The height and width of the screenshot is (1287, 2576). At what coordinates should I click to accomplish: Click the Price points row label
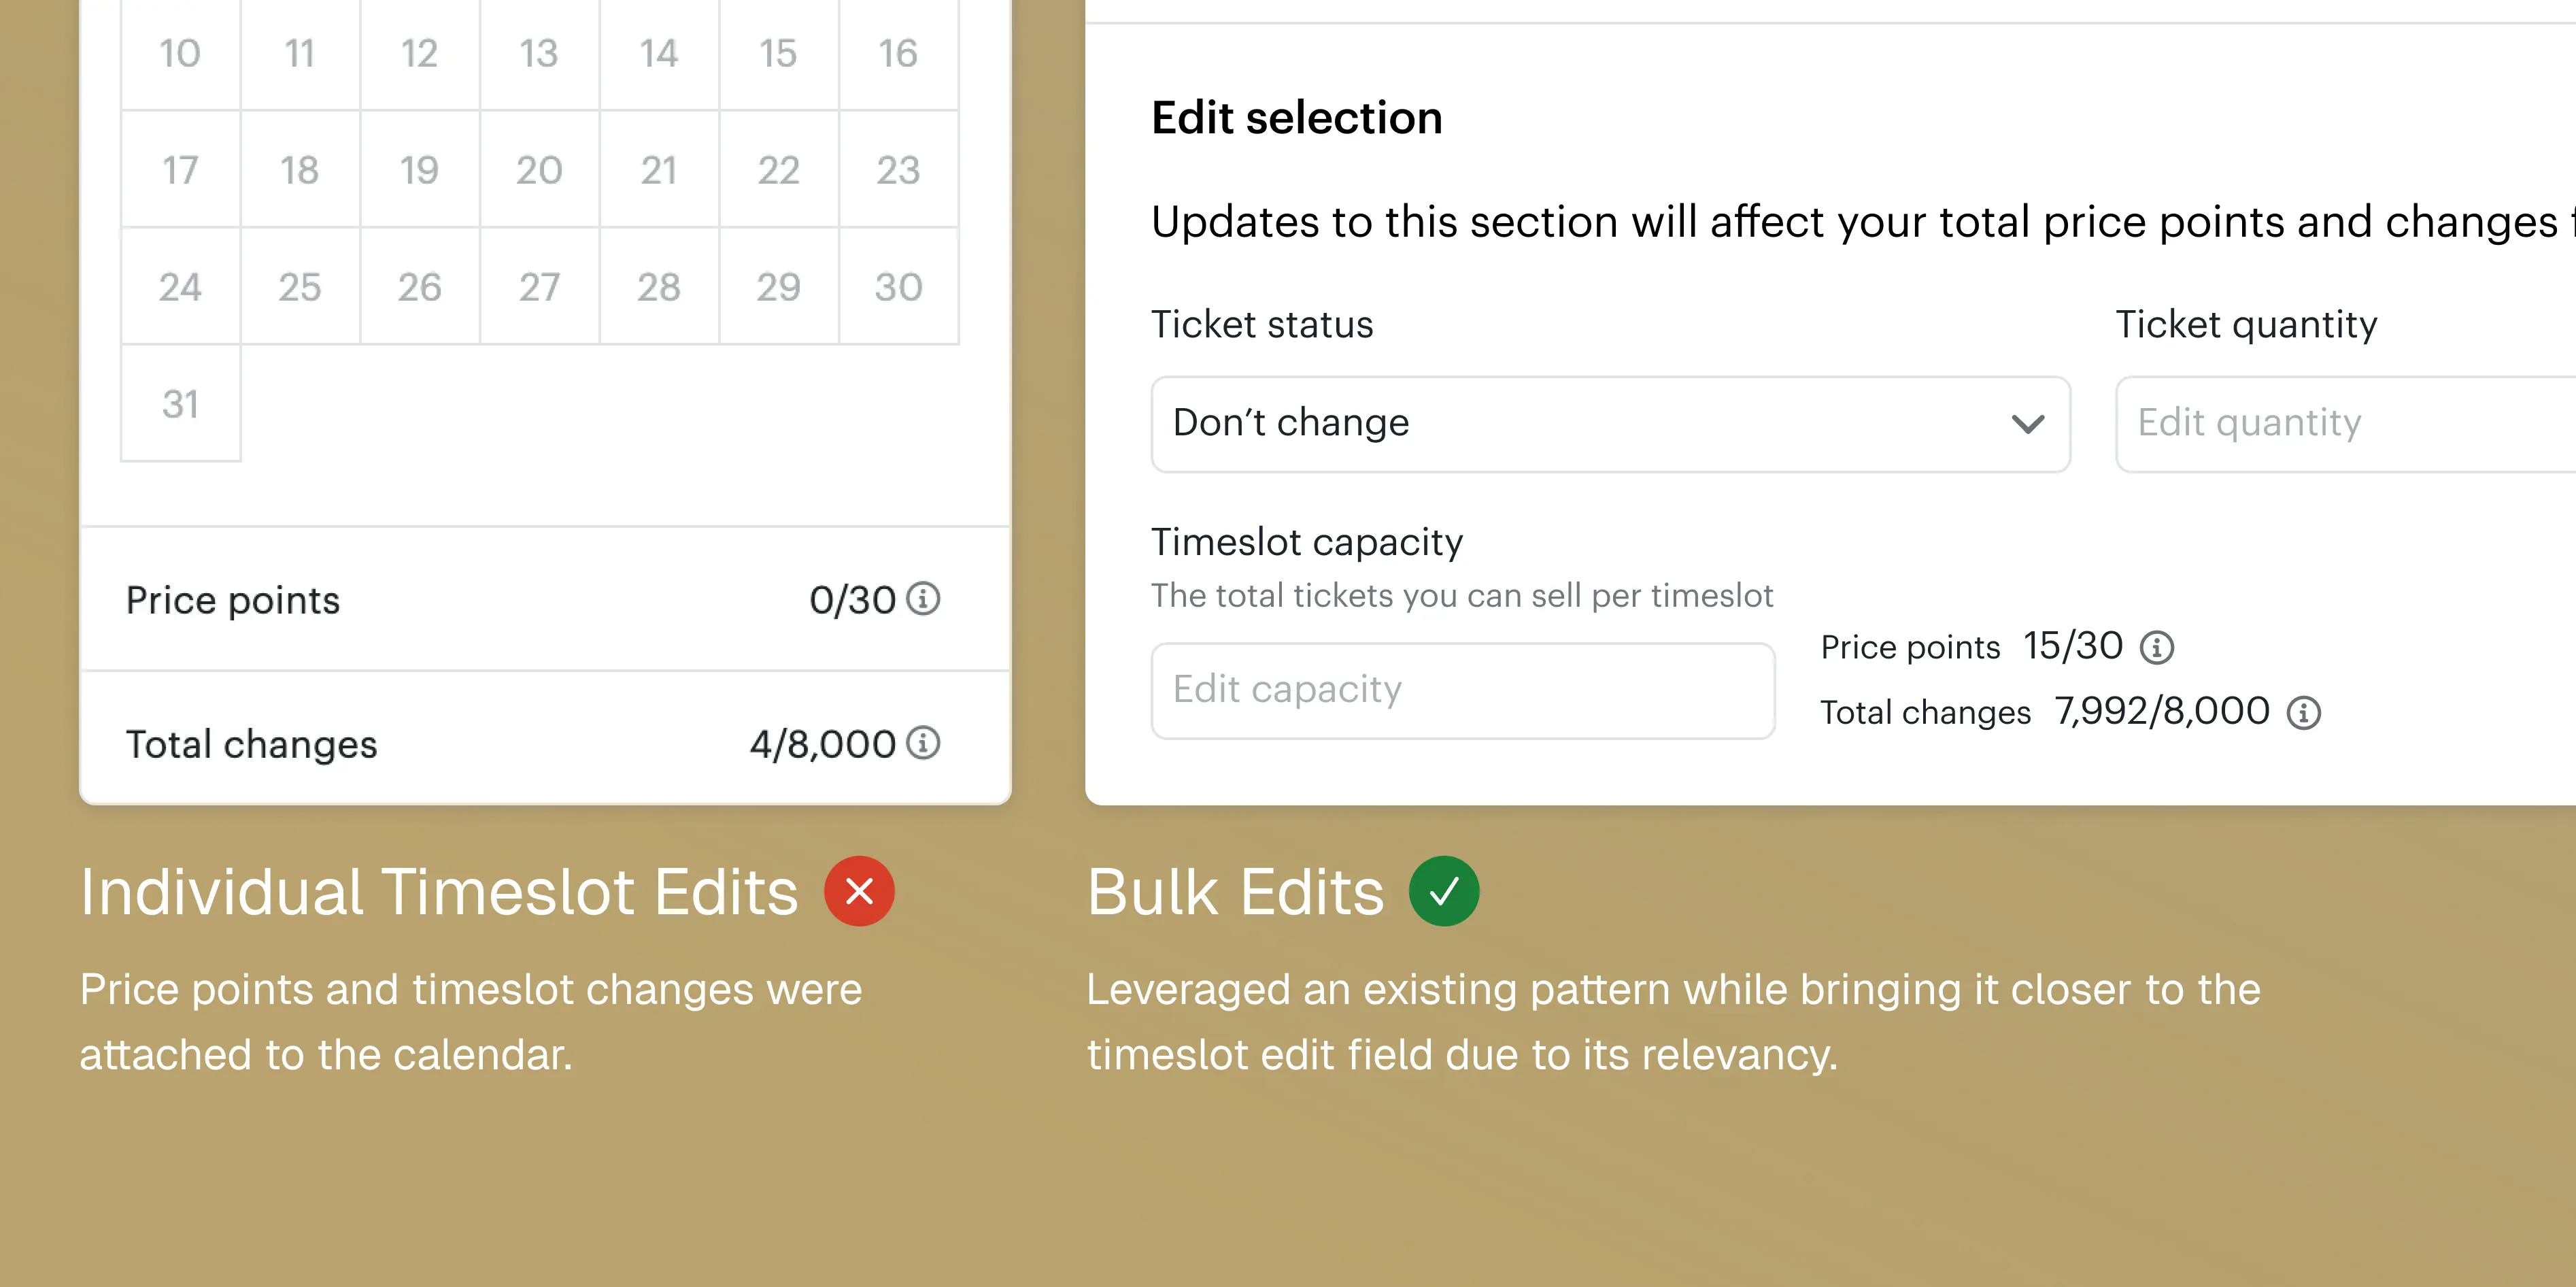tap(233, 600)
